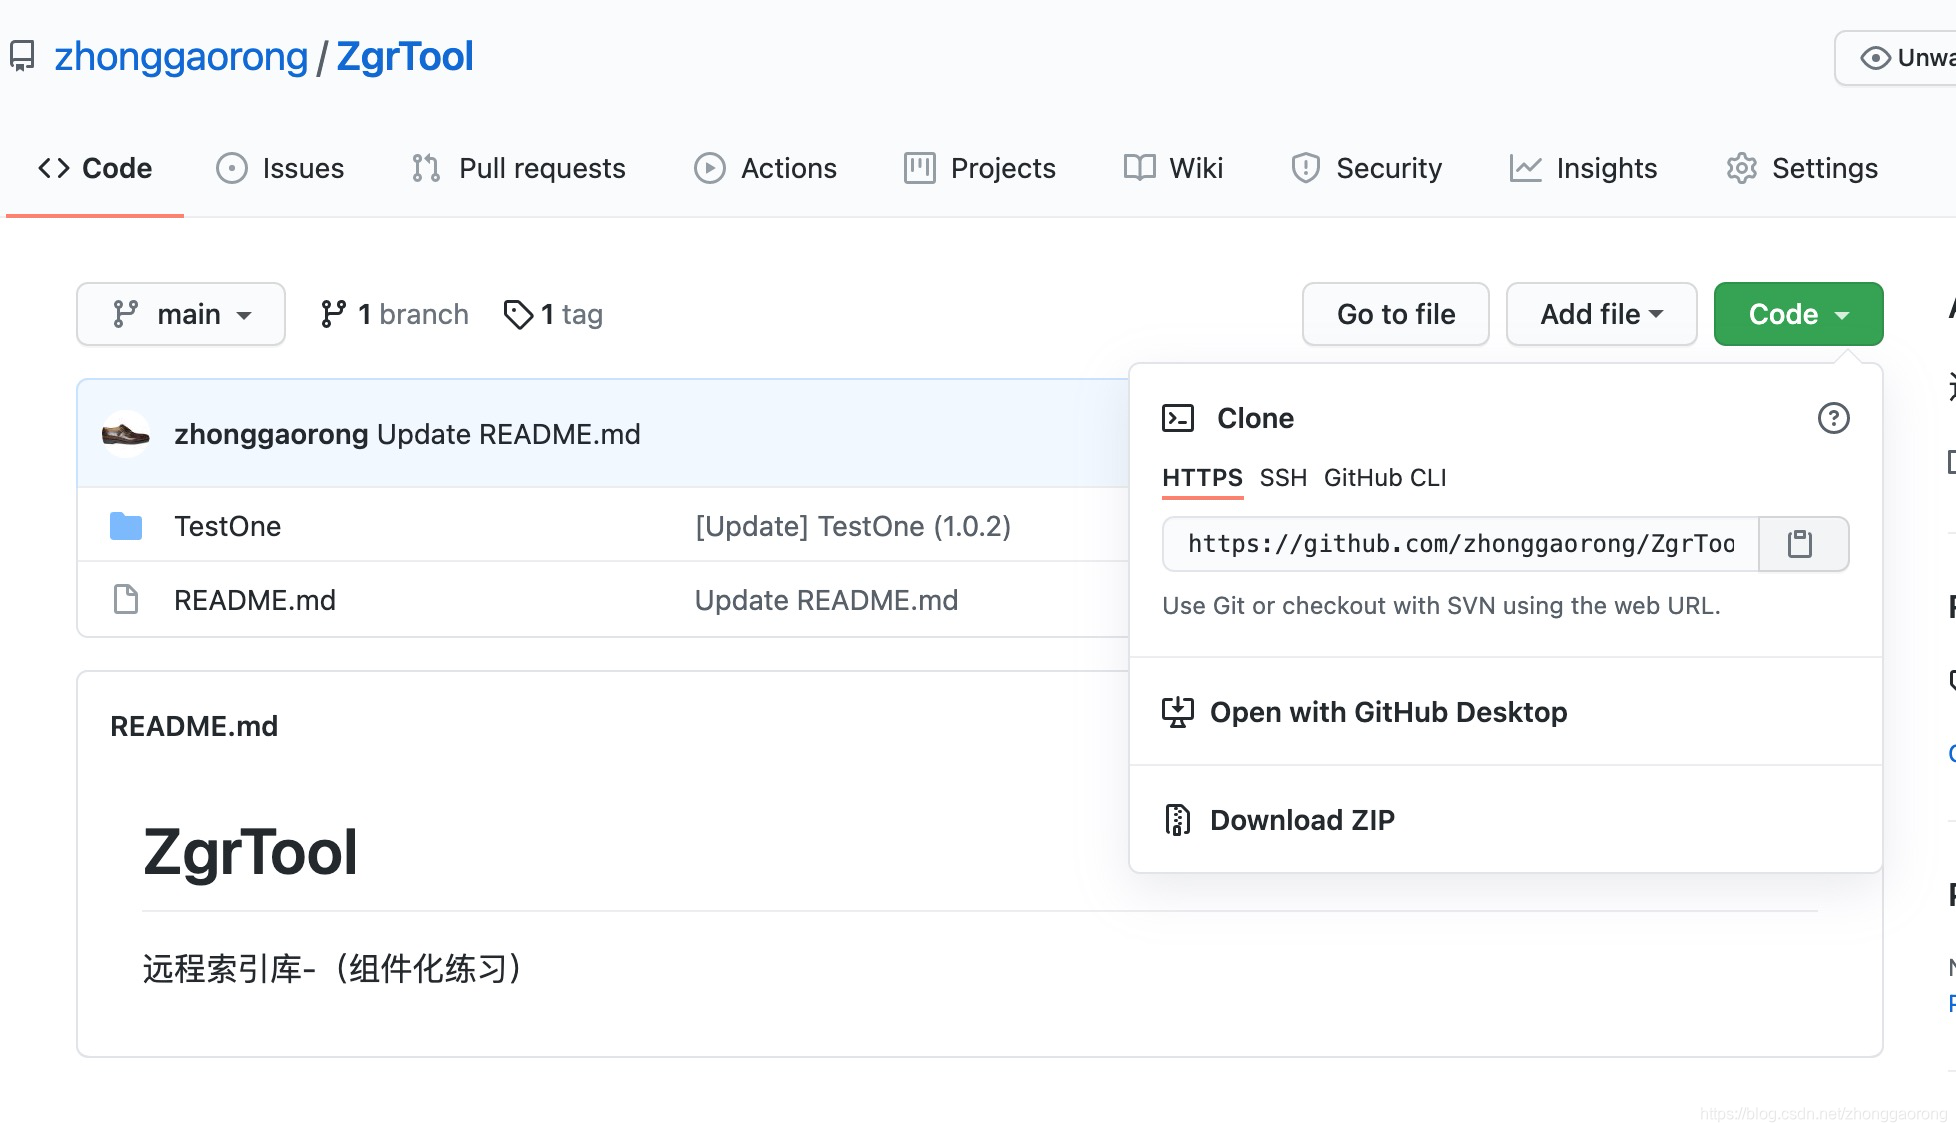
Task: Expand the main branch dropdown
Action: click(181, 314)
